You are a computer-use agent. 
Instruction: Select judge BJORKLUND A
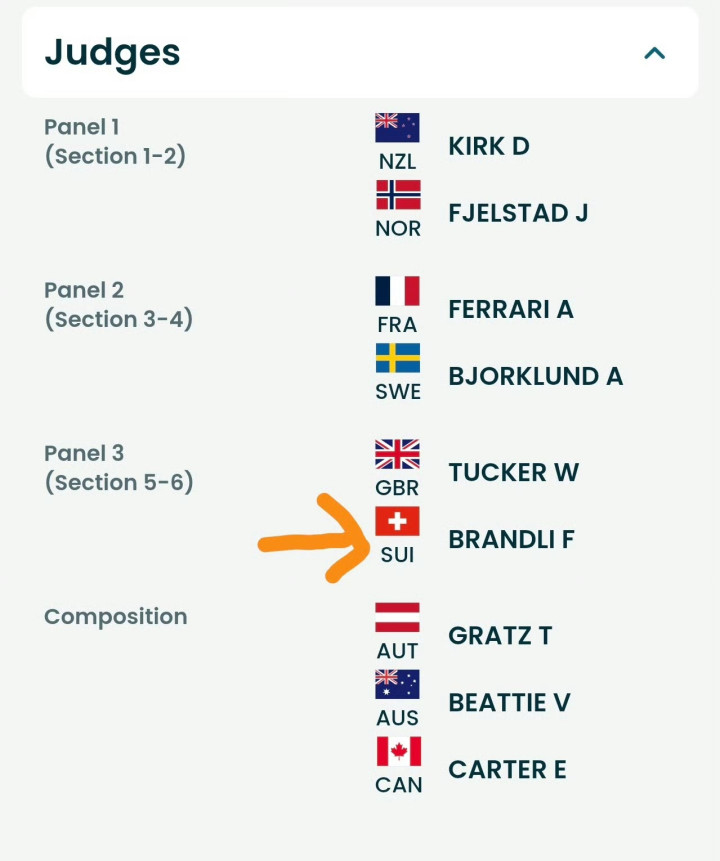point(535,376)
